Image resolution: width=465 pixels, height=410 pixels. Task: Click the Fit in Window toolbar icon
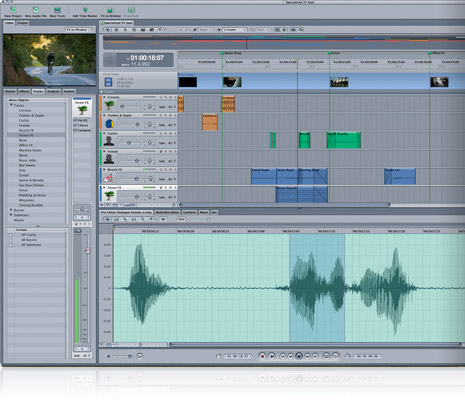point(111,10)
